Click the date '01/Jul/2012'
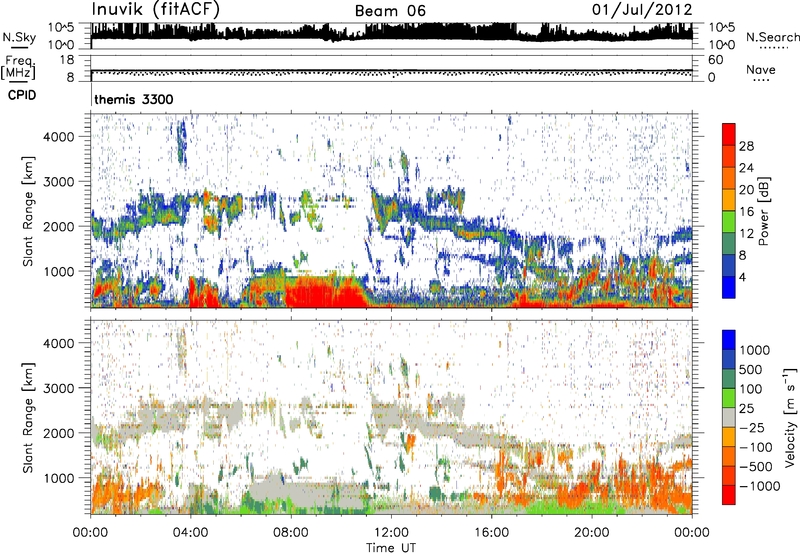This screenshot has height=554, width=800. 642,10
